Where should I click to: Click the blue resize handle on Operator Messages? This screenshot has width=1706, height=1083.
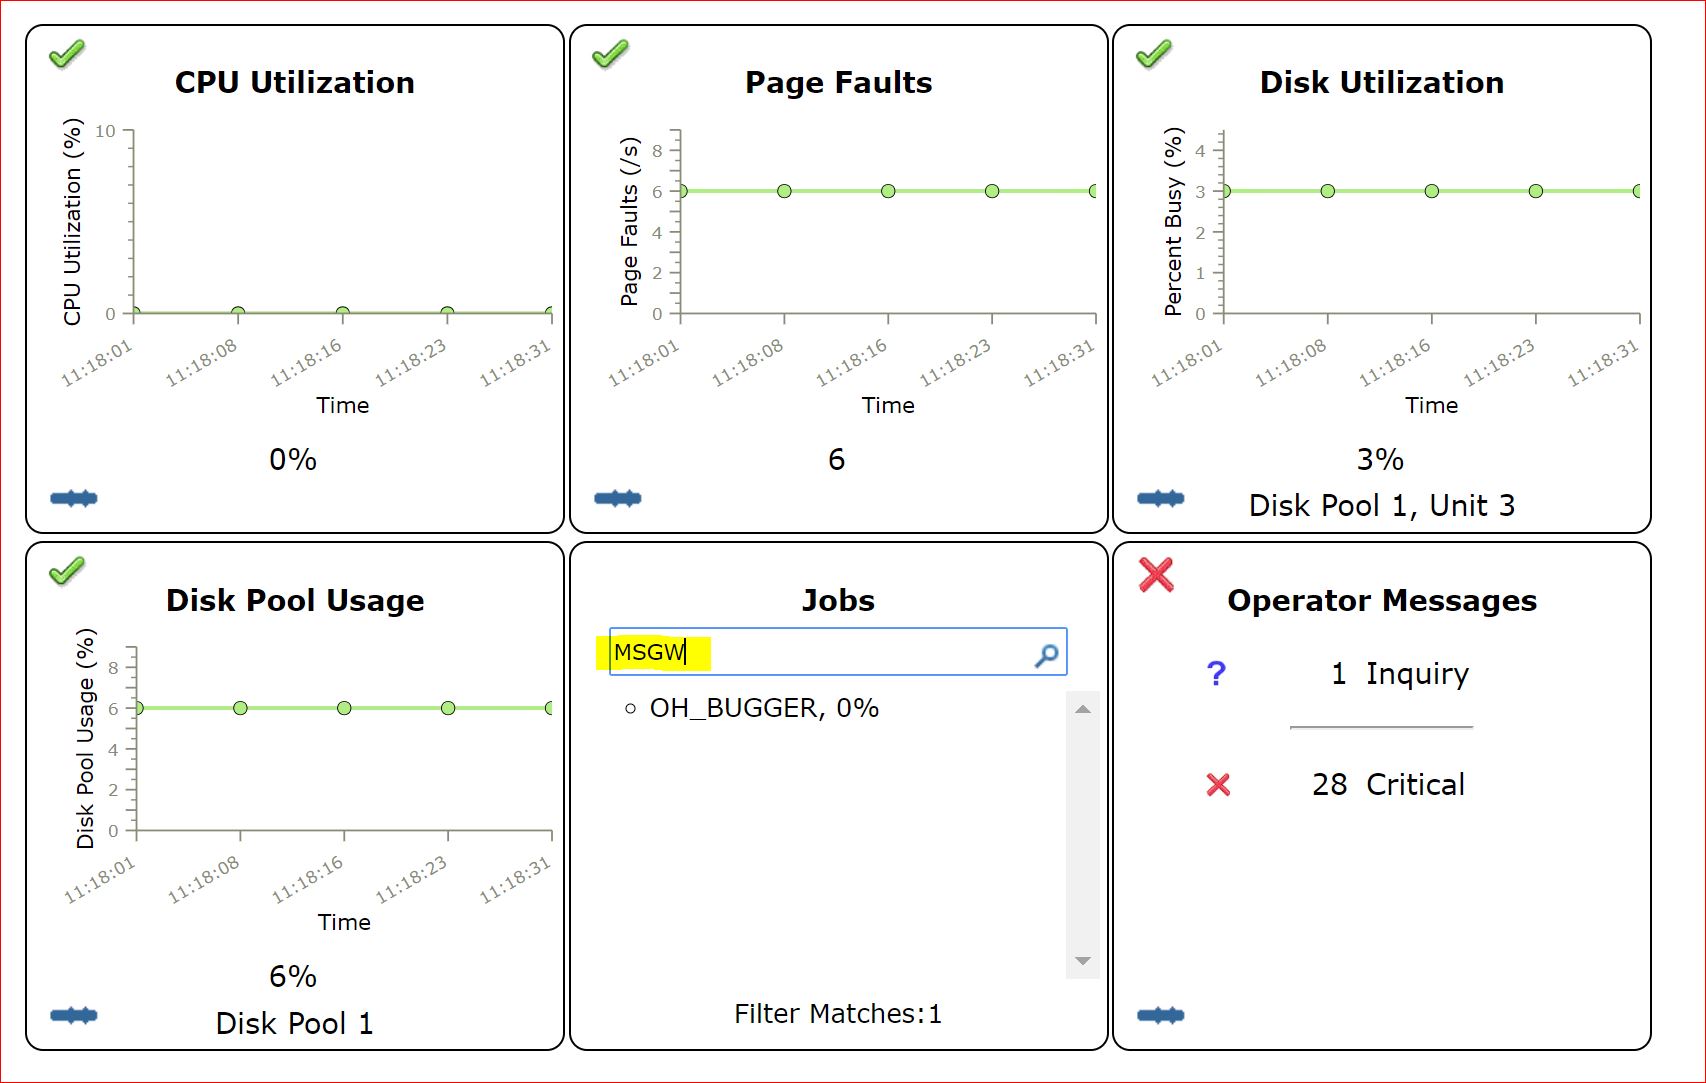tap(1160, 1016)
